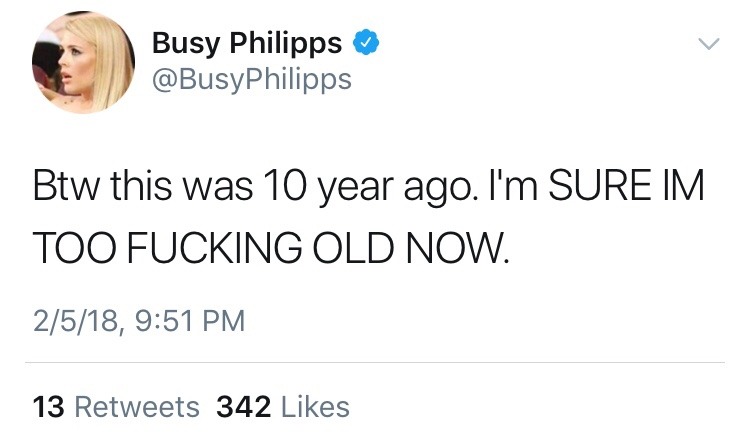This screenshot has height=437, width=736.
Task: Click the number 10 in the tweet
Action: [x=285, y=185]
